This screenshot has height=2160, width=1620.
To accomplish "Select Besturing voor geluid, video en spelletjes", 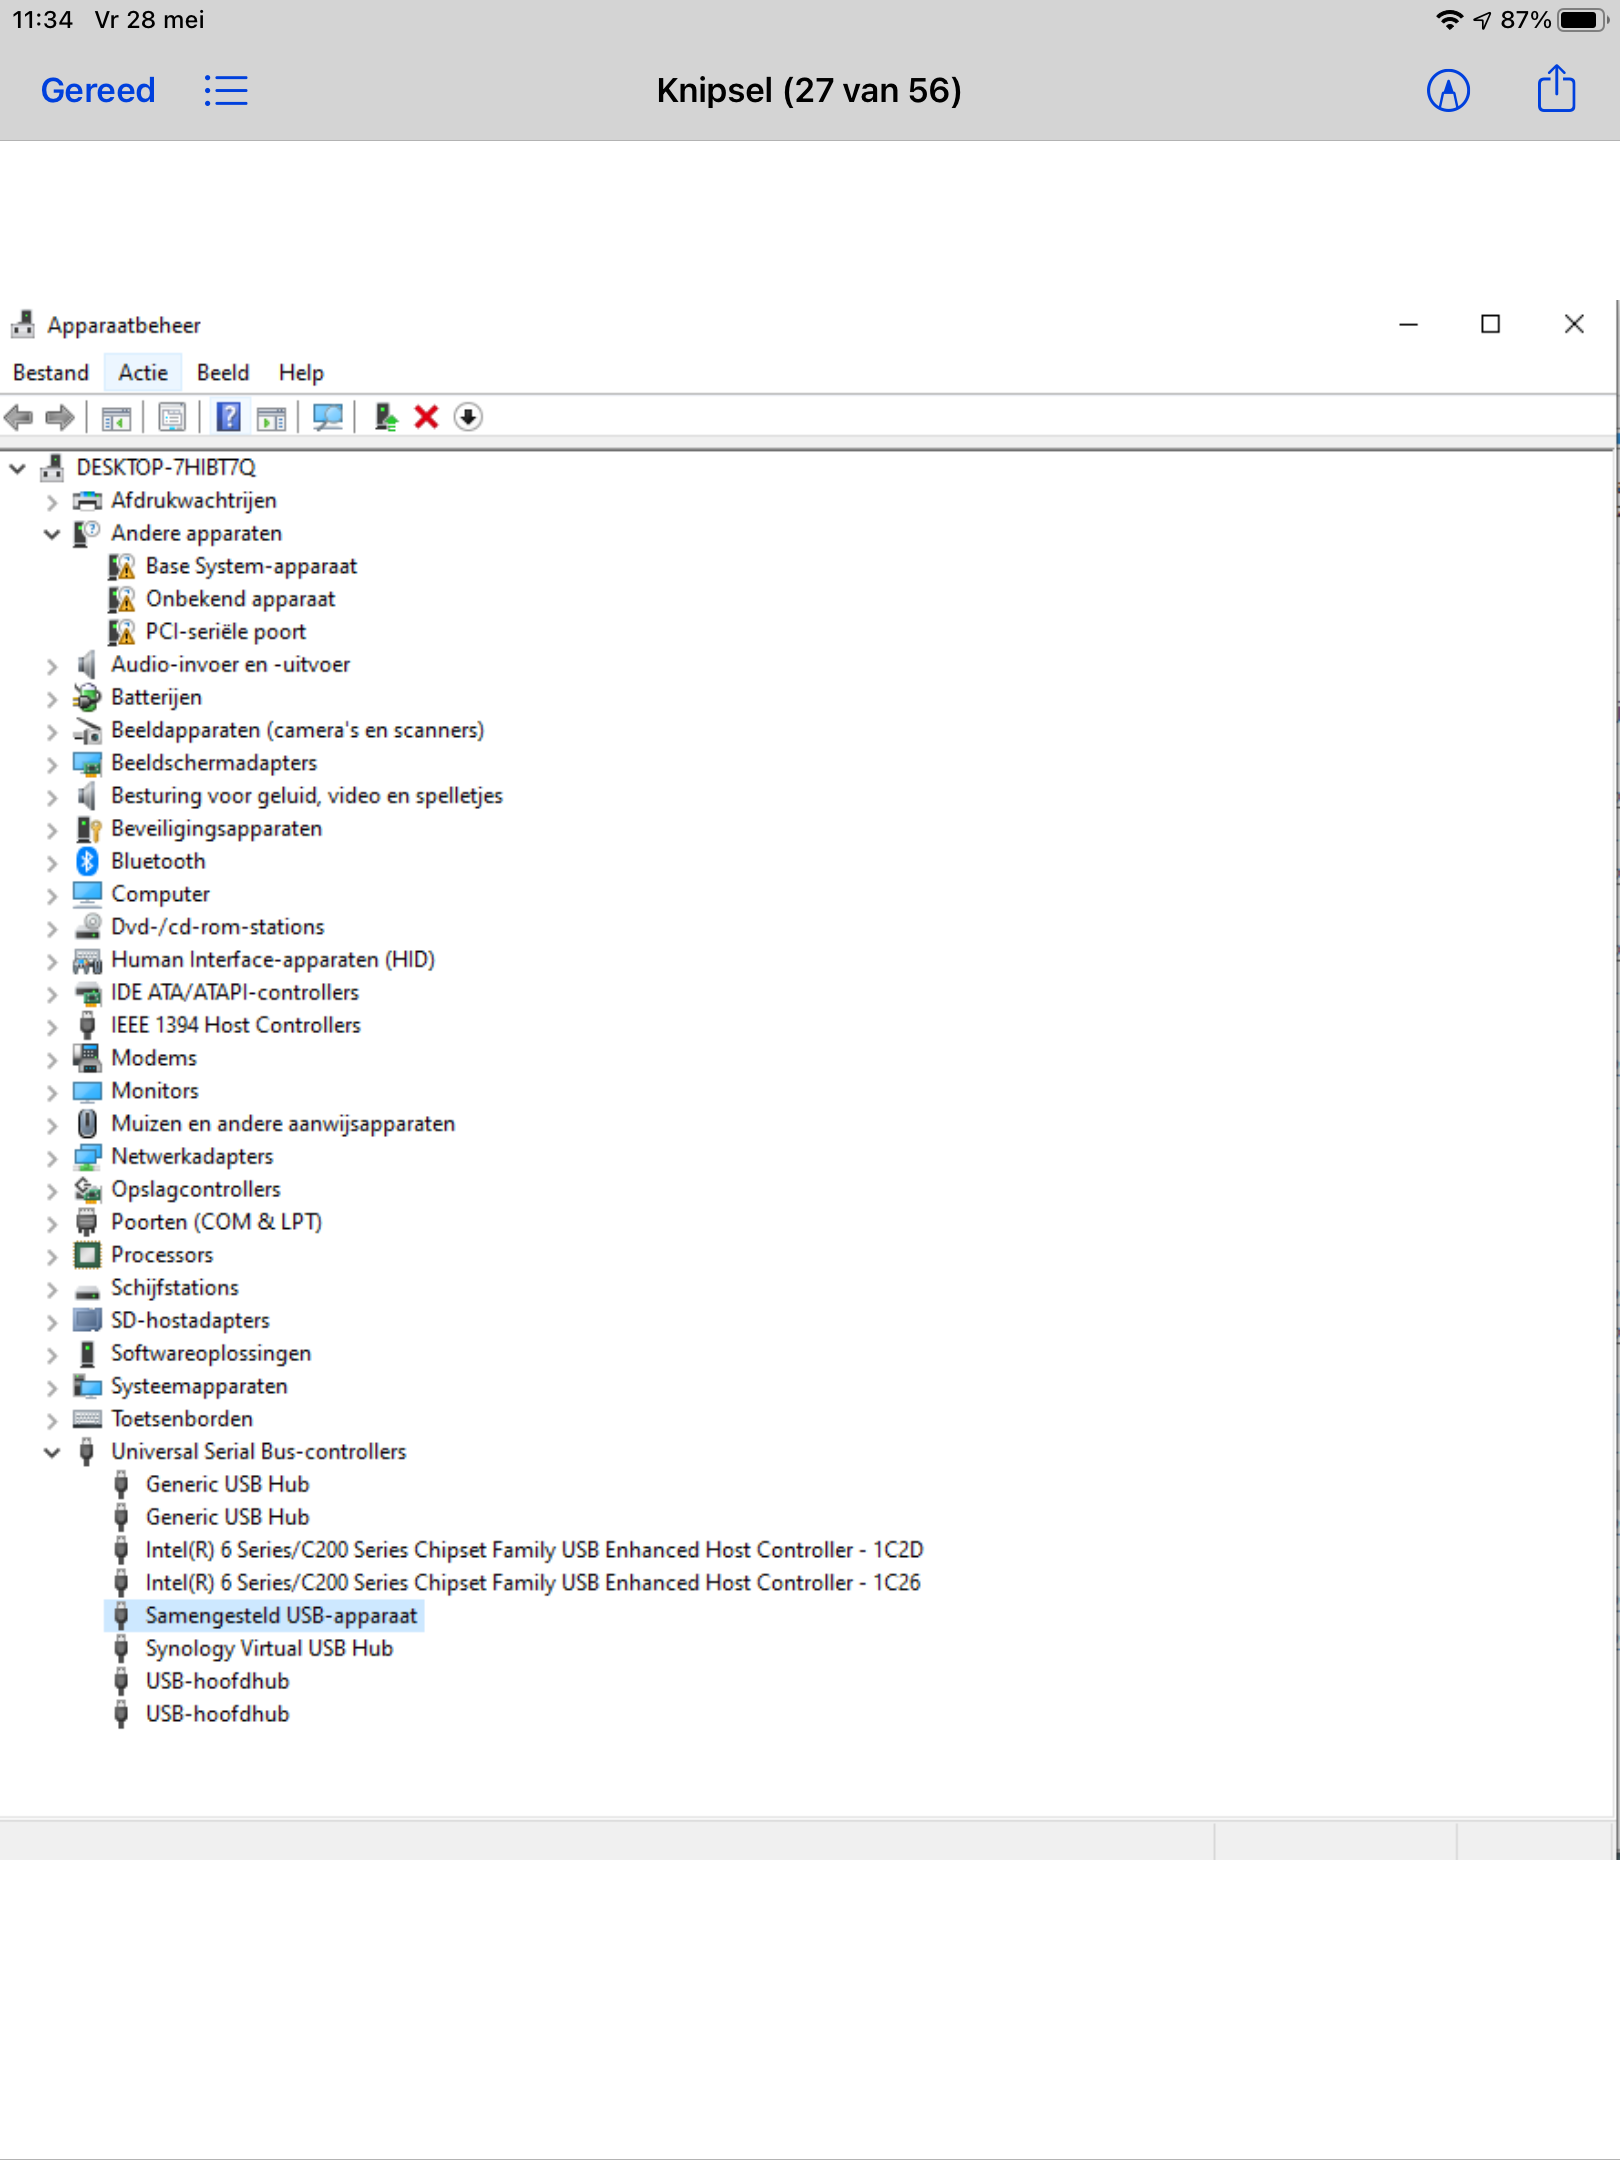I will [307, 796].
